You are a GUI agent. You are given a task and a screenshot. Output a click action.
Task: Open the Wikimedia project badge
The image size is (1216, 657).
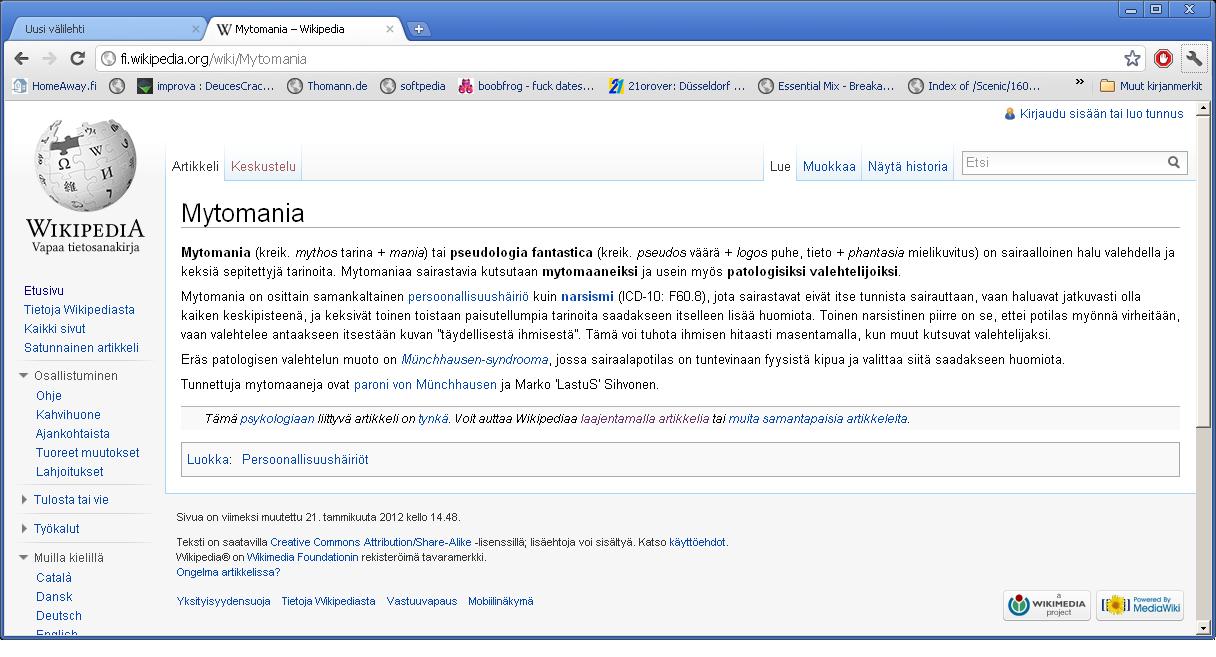[x=1046, y=605]
